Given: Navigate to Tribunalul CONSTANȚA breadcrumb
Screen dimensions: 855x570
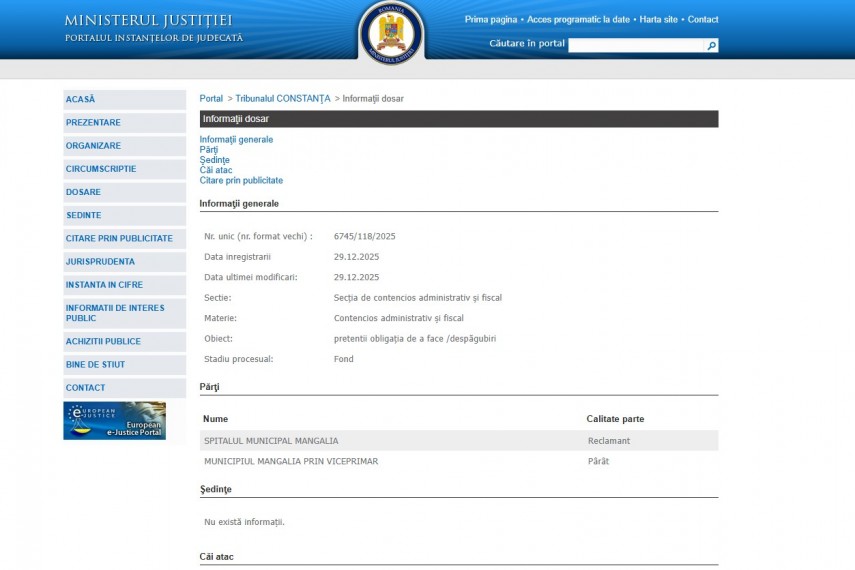Looking at the screenshot, I should point(282,99).
